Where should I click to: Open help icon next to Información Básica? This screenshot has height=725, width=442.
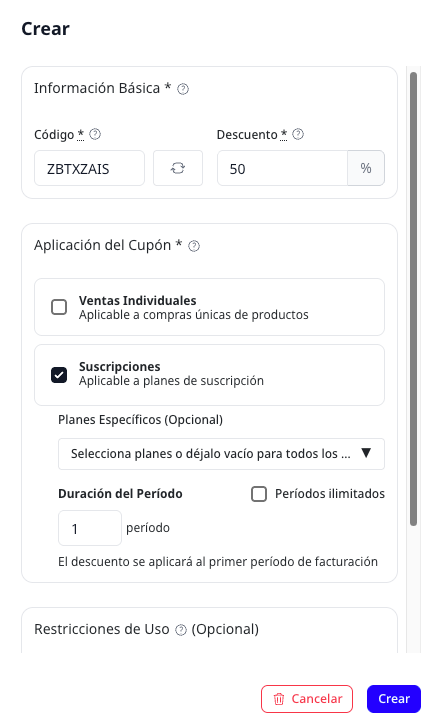pyautogui.click(x=183, y=89)
